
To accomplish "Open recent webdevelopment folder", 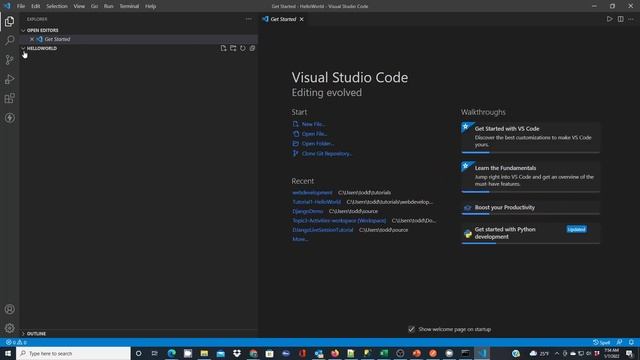I will coord(312,192).
